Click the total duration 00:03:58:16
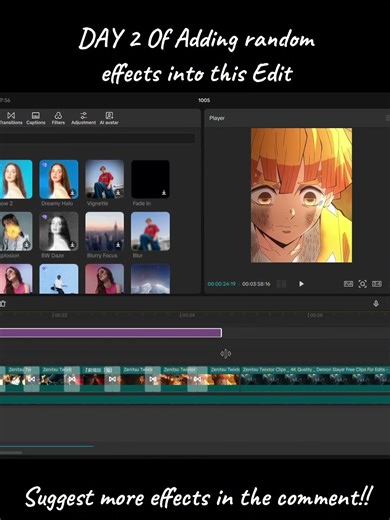The height and width of the screenshot is (520, 390). pos(256,284)
